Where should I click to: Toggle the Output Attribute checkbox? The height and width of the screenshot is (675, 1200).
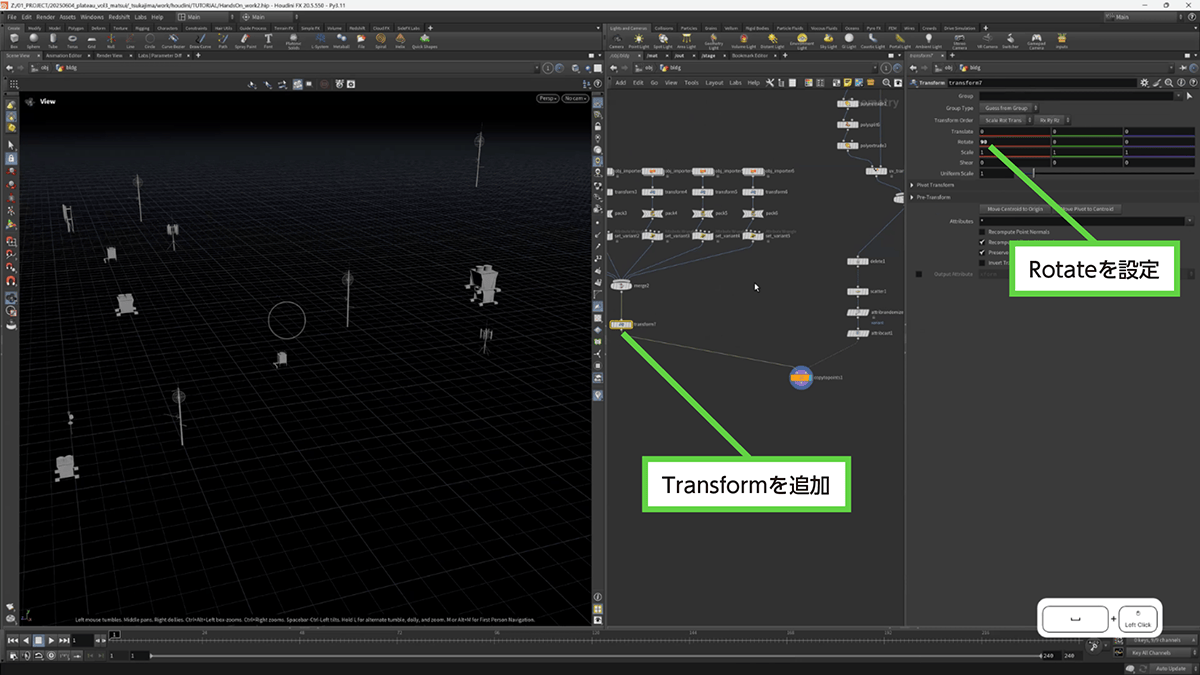[919, 273]
